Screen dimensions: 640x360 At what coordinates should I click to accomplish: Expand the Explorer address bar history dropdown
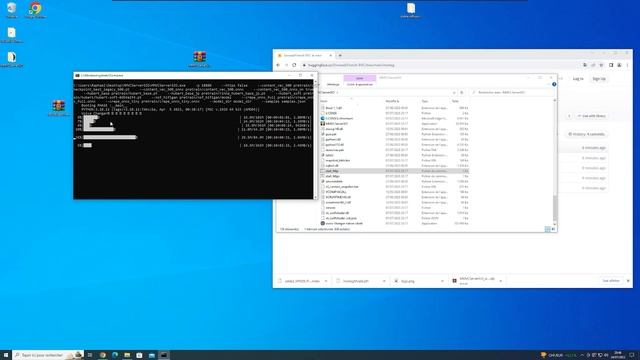454,93
